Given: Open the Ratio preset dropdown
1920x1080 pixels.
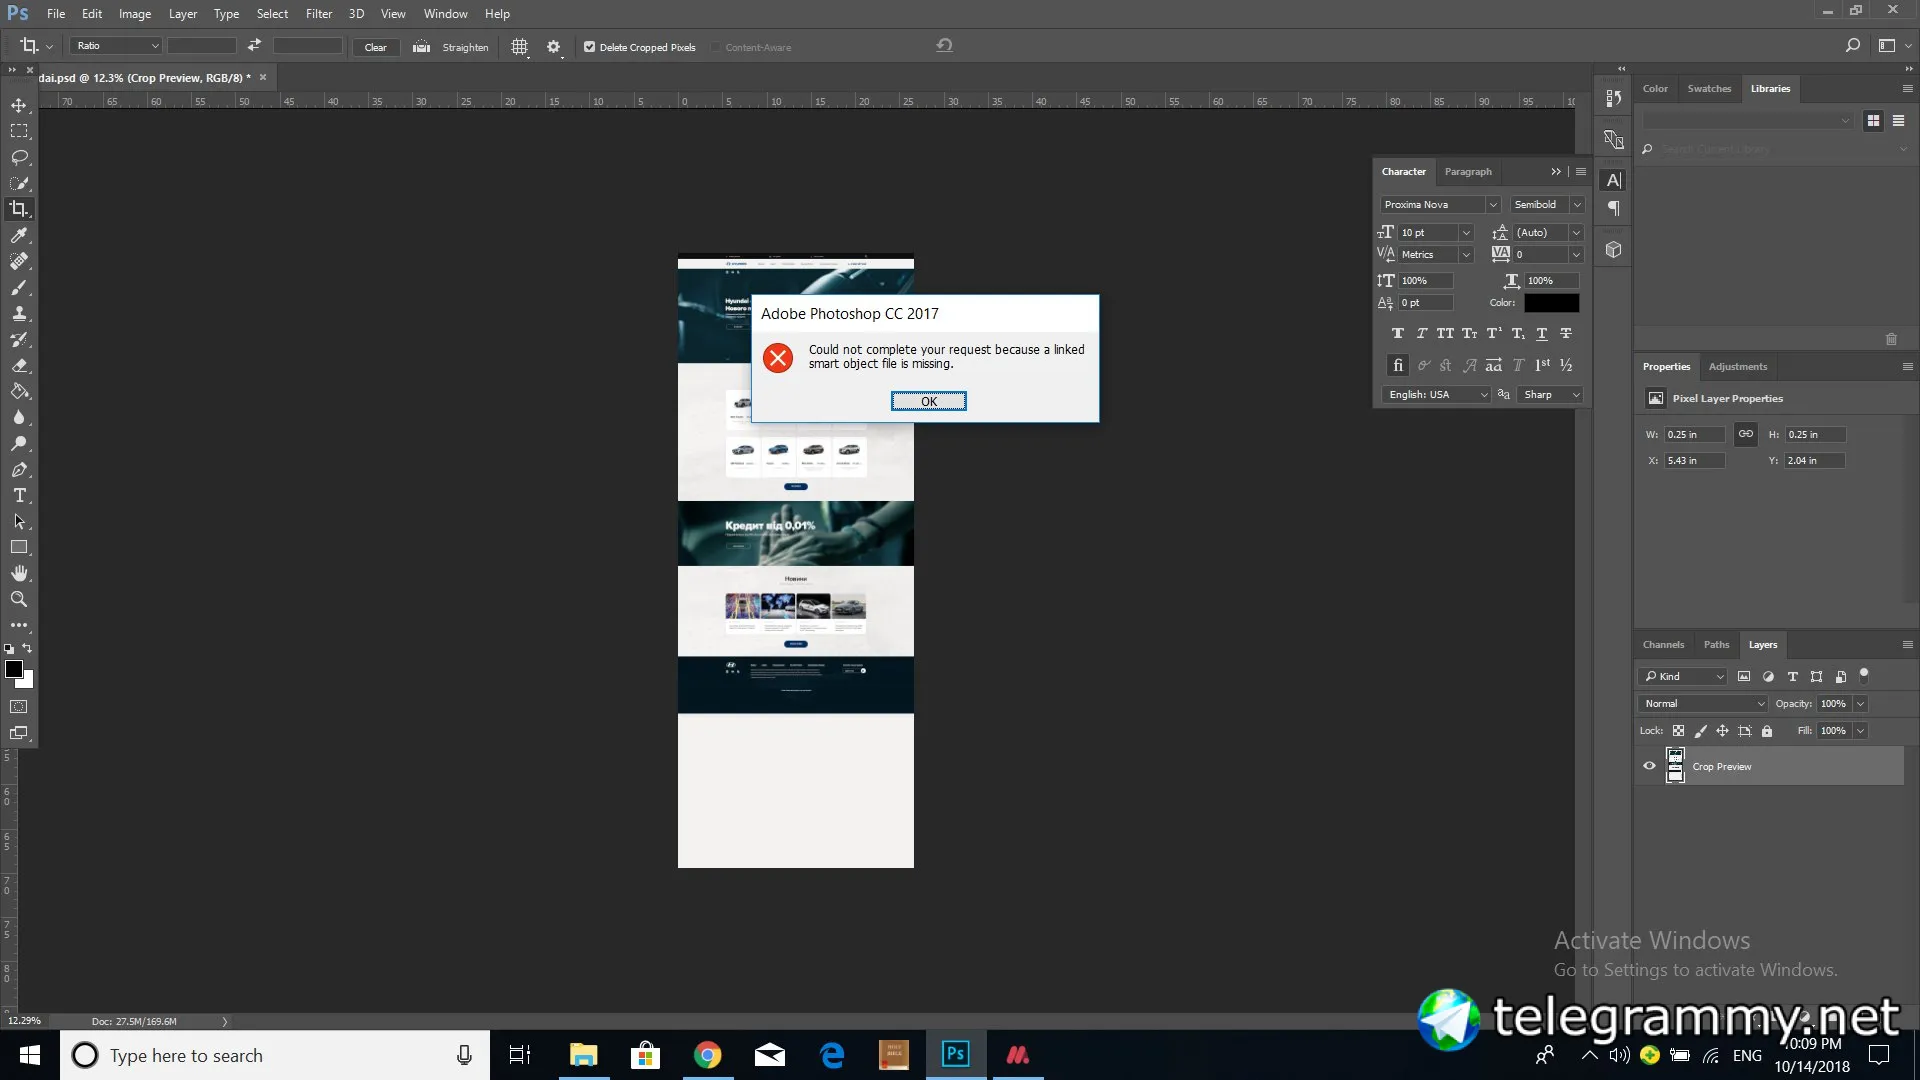Looking at the screenshot, I should pyautogui.click(x=116, y=46).
